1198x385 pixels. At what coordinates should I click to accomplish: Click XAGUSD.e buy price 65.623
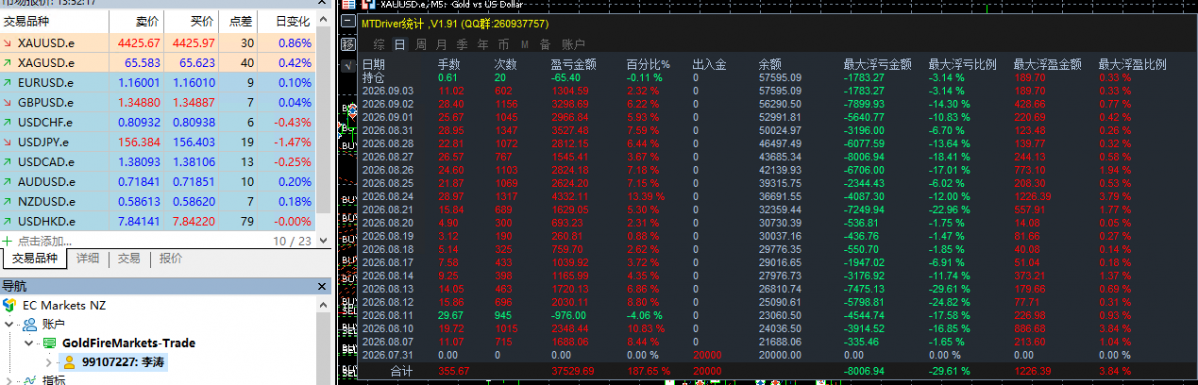pyautogui.click(x=196, y=63)
